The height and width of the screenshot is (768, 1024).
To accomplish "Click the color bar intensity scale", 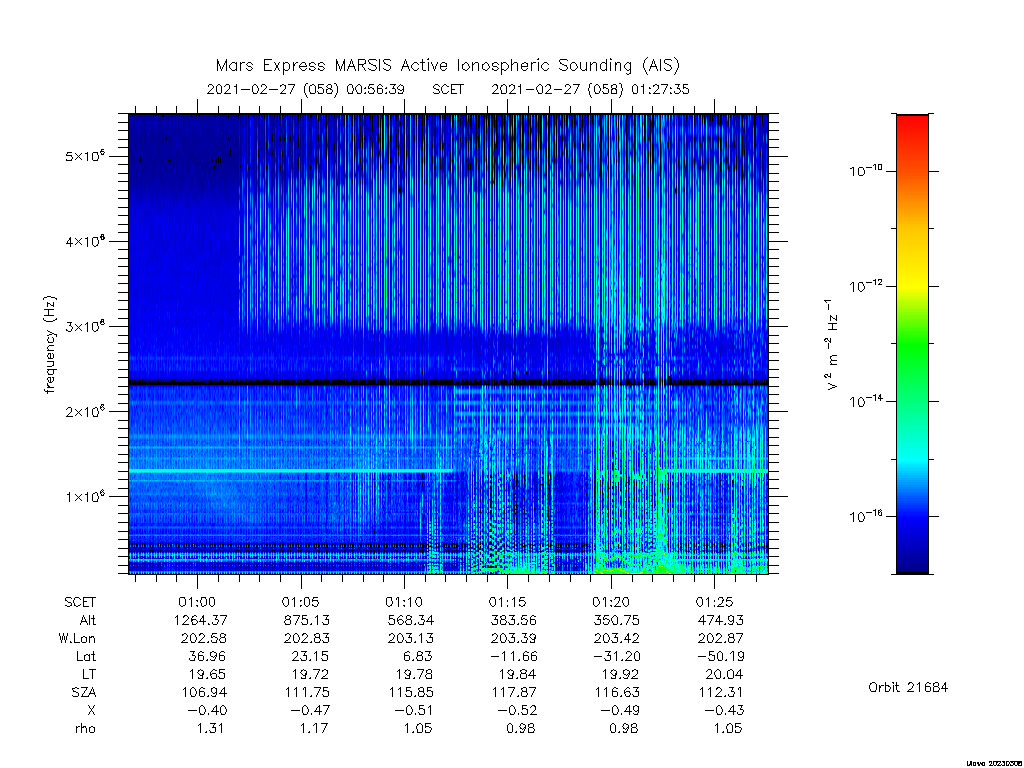I will click(912, 344).
